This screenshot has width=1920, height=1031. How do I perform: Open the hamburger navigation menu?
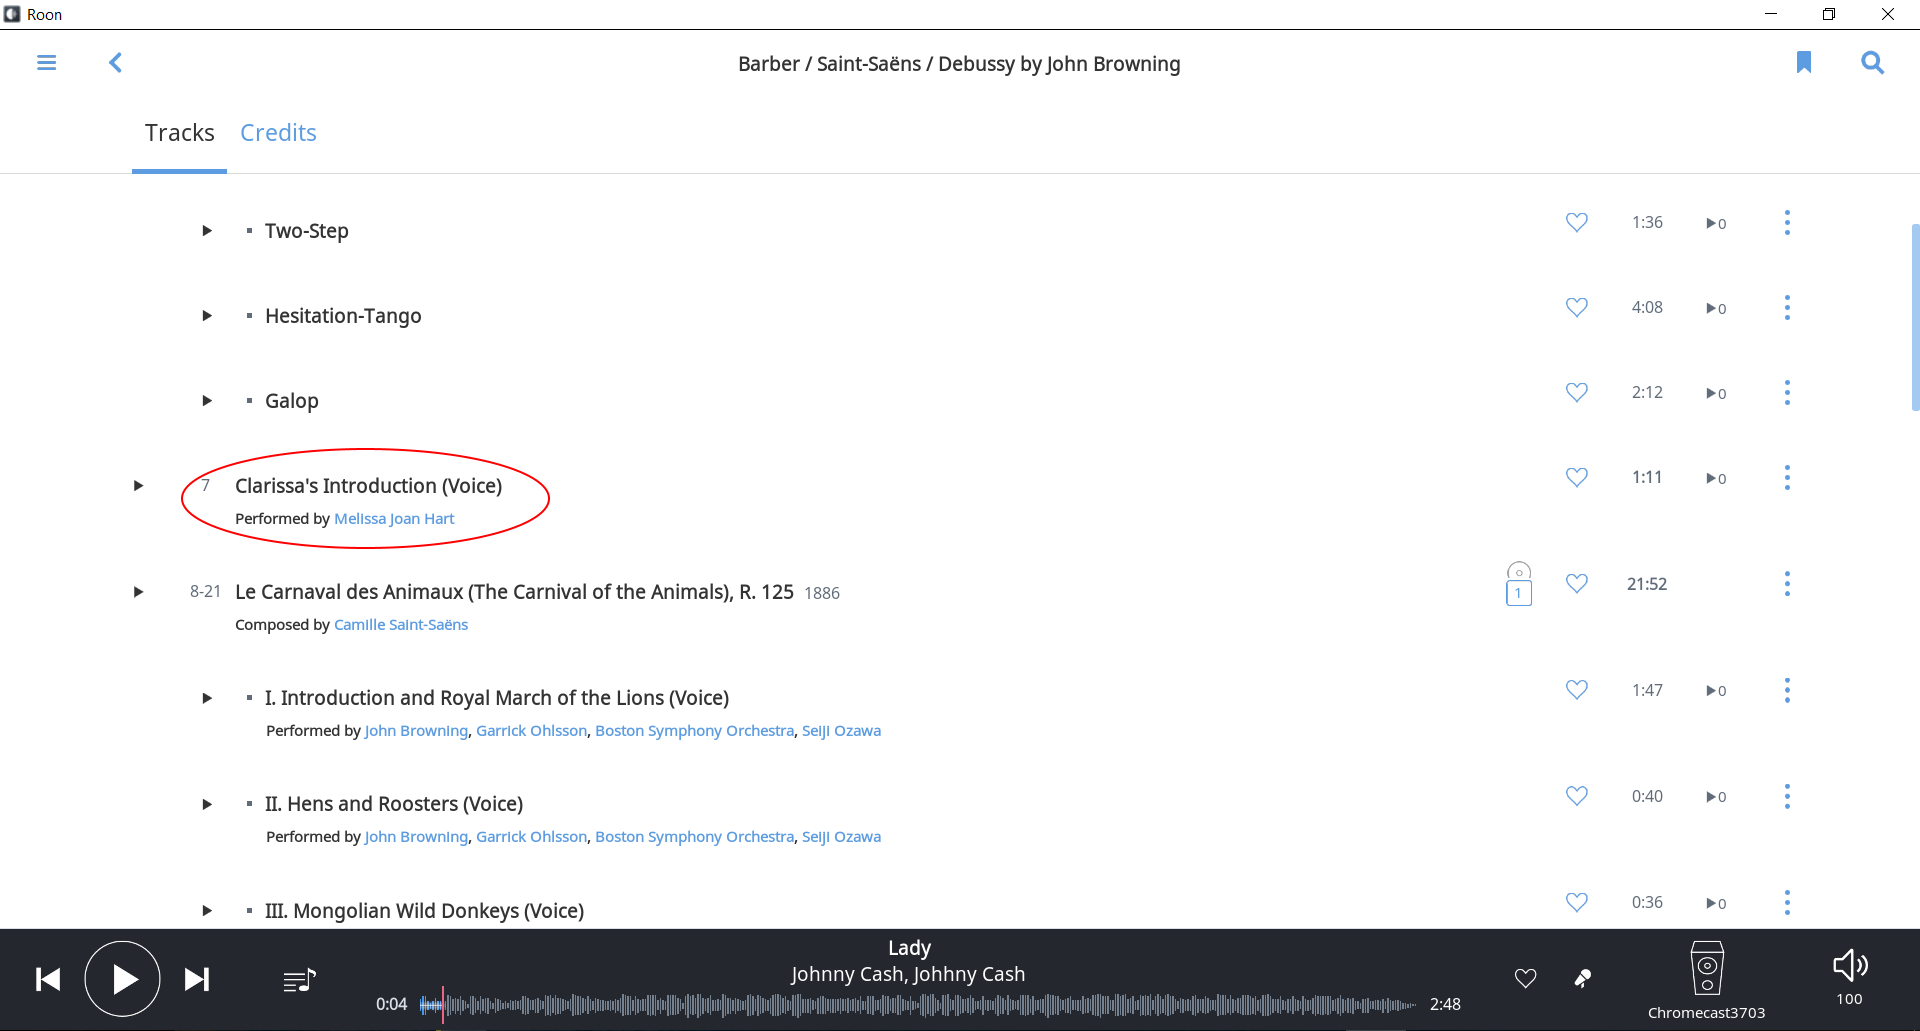pyautogui.click(x=46, y=63)
